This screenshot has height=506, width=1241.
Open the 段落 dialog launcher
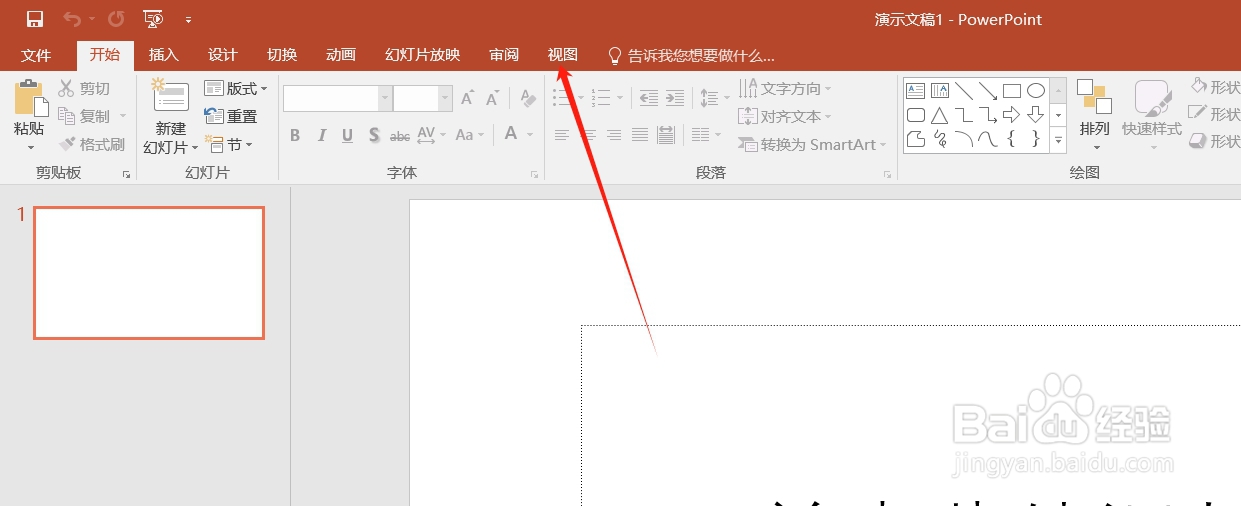[887, 174]
